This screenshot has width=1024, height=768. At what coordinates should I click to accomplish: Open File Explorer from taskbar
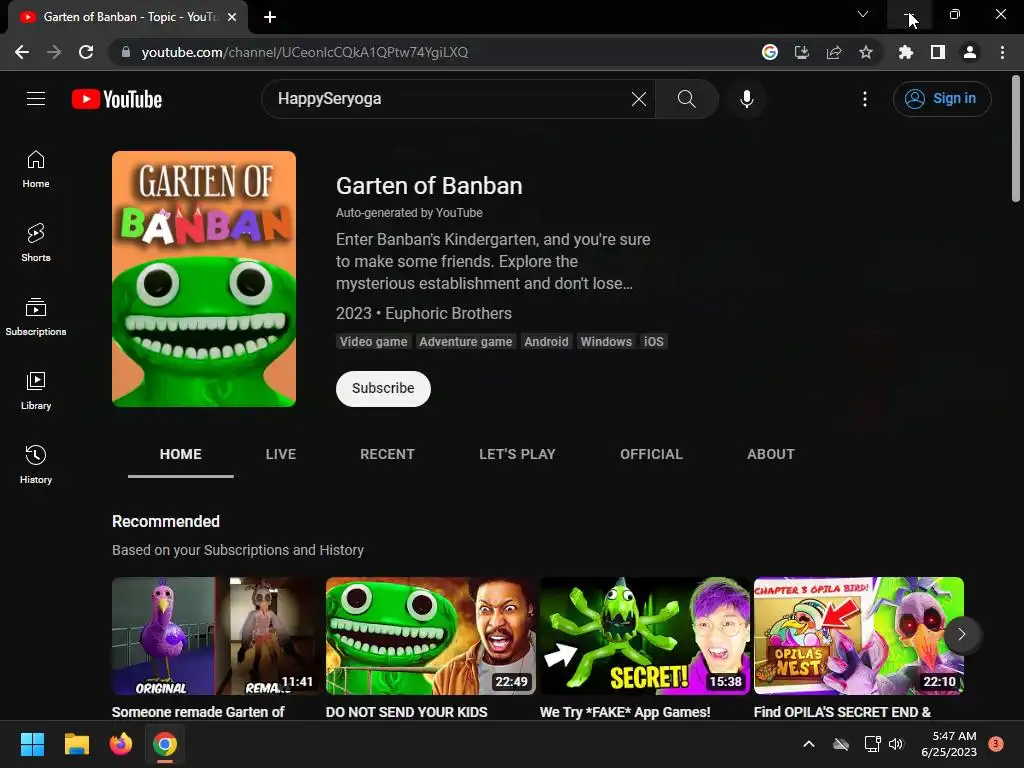point(76,744)
